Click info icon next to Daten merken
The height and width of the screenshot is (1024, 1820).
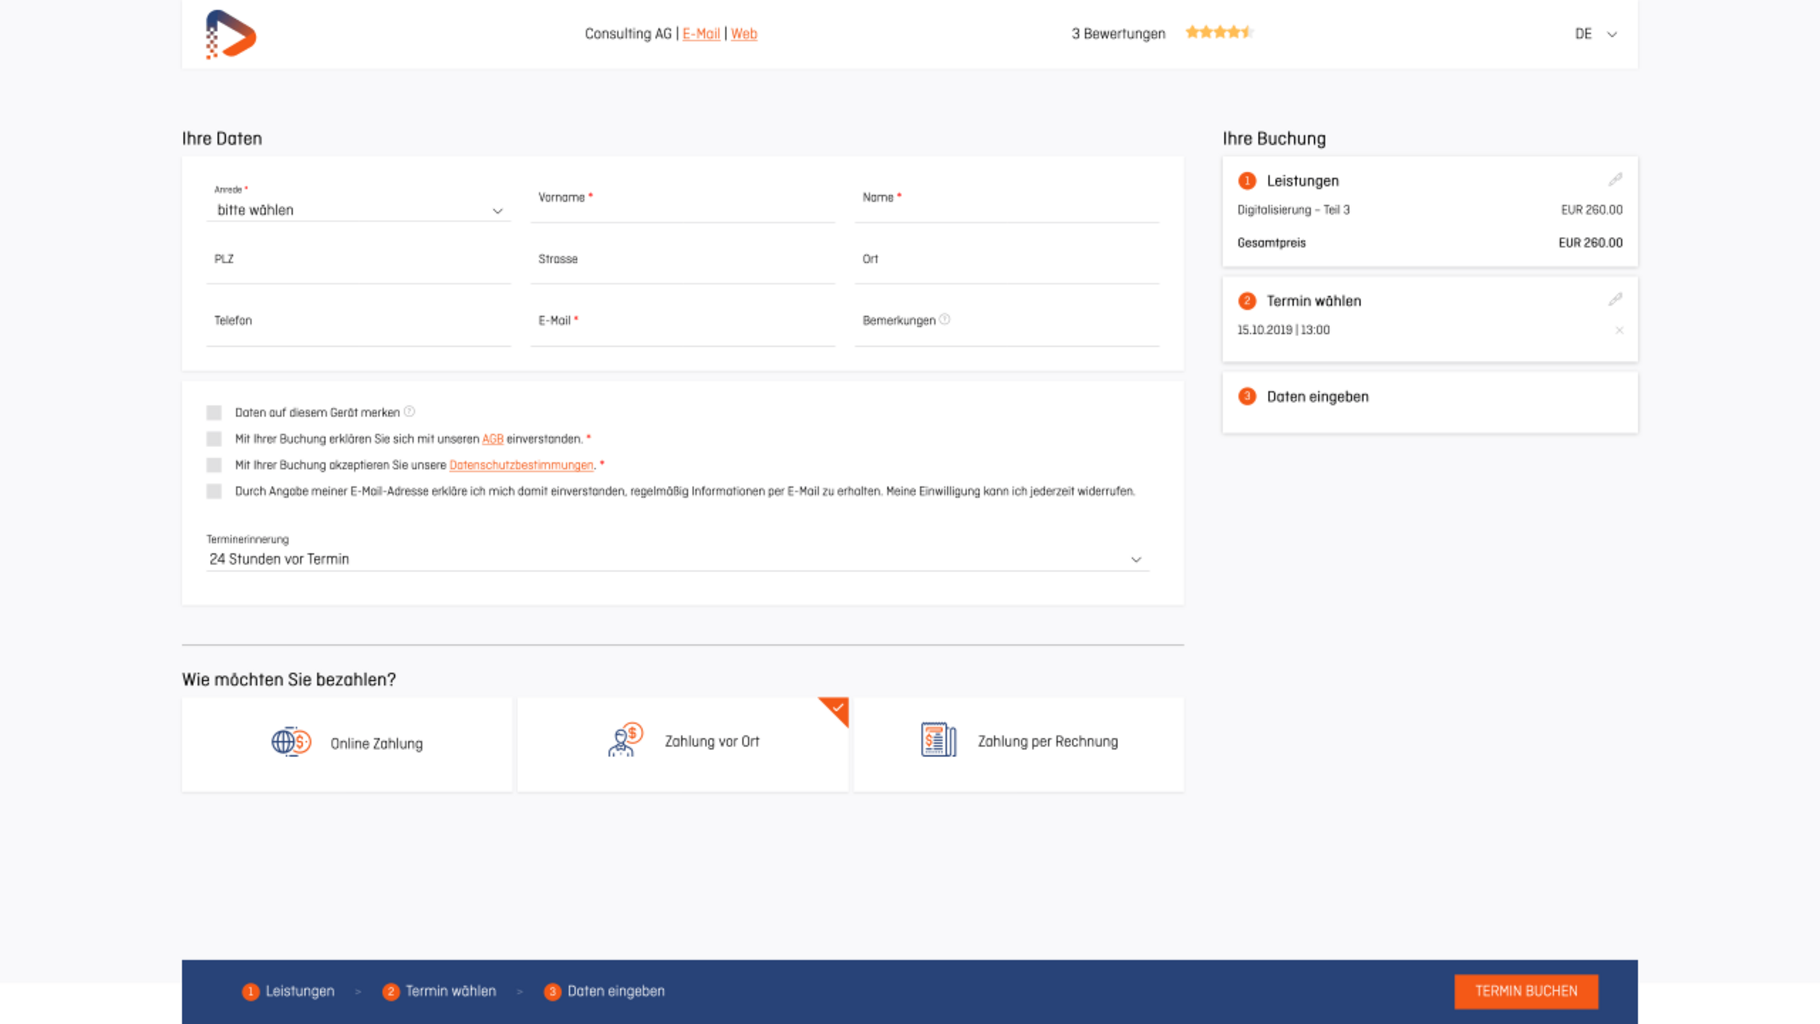coord(410,412)
